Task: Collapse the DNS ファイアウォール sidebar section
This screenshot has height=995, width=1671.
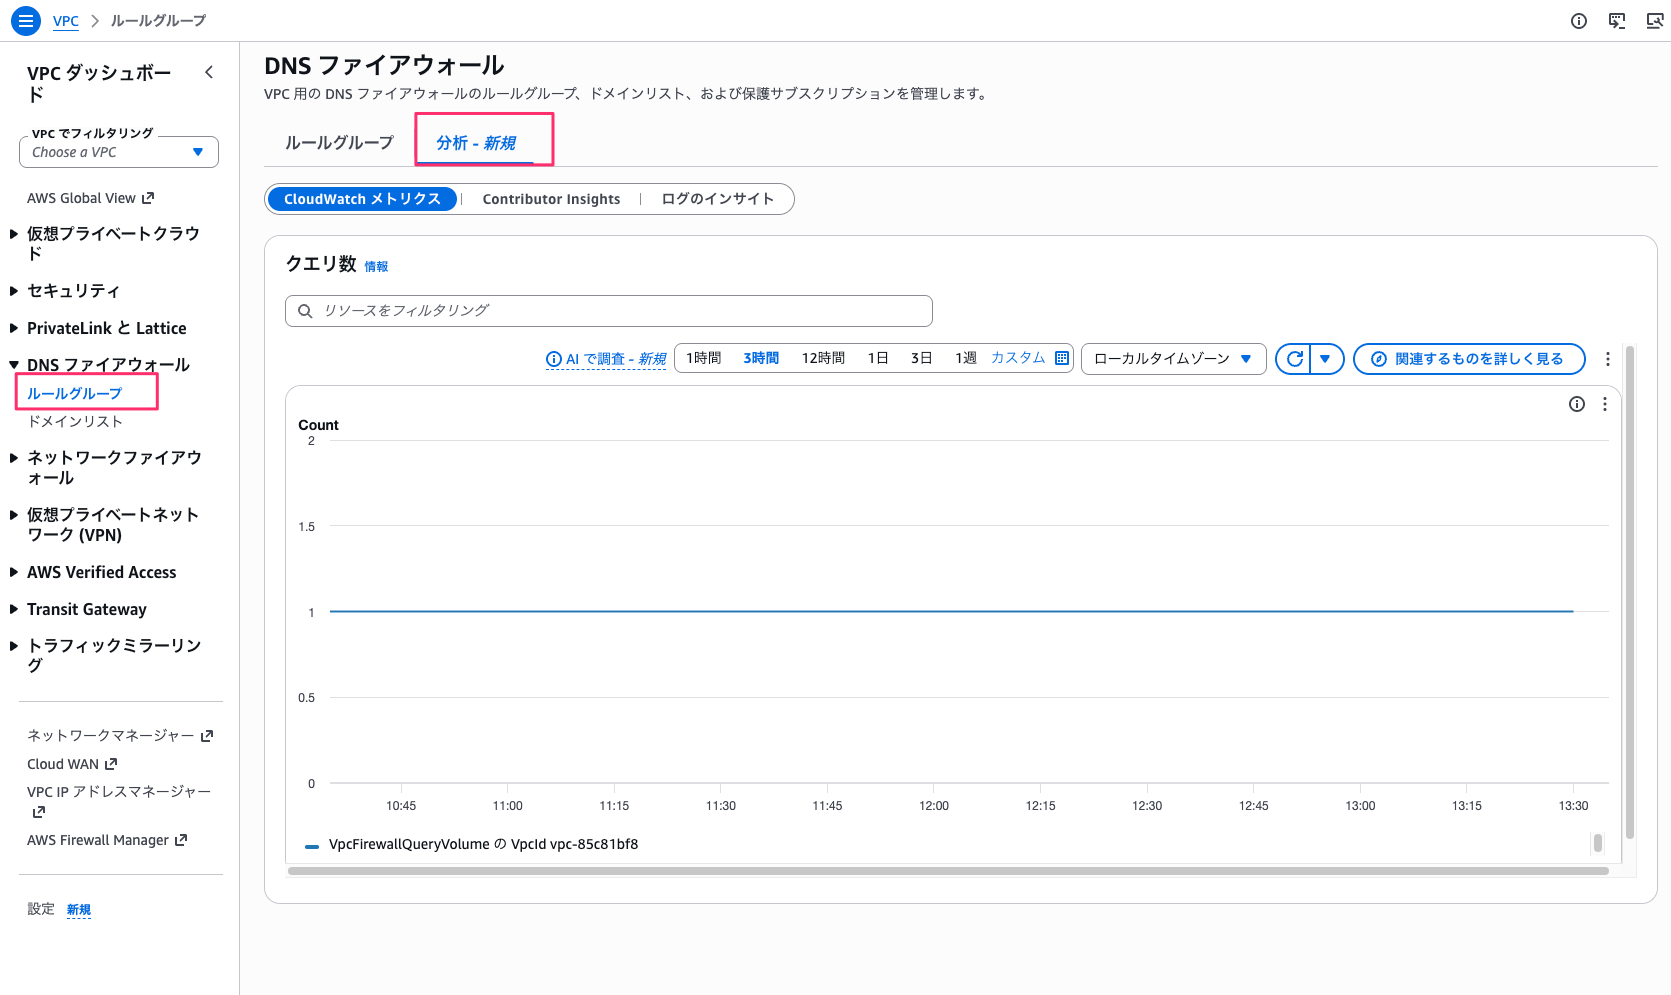Action: point(14,365)
